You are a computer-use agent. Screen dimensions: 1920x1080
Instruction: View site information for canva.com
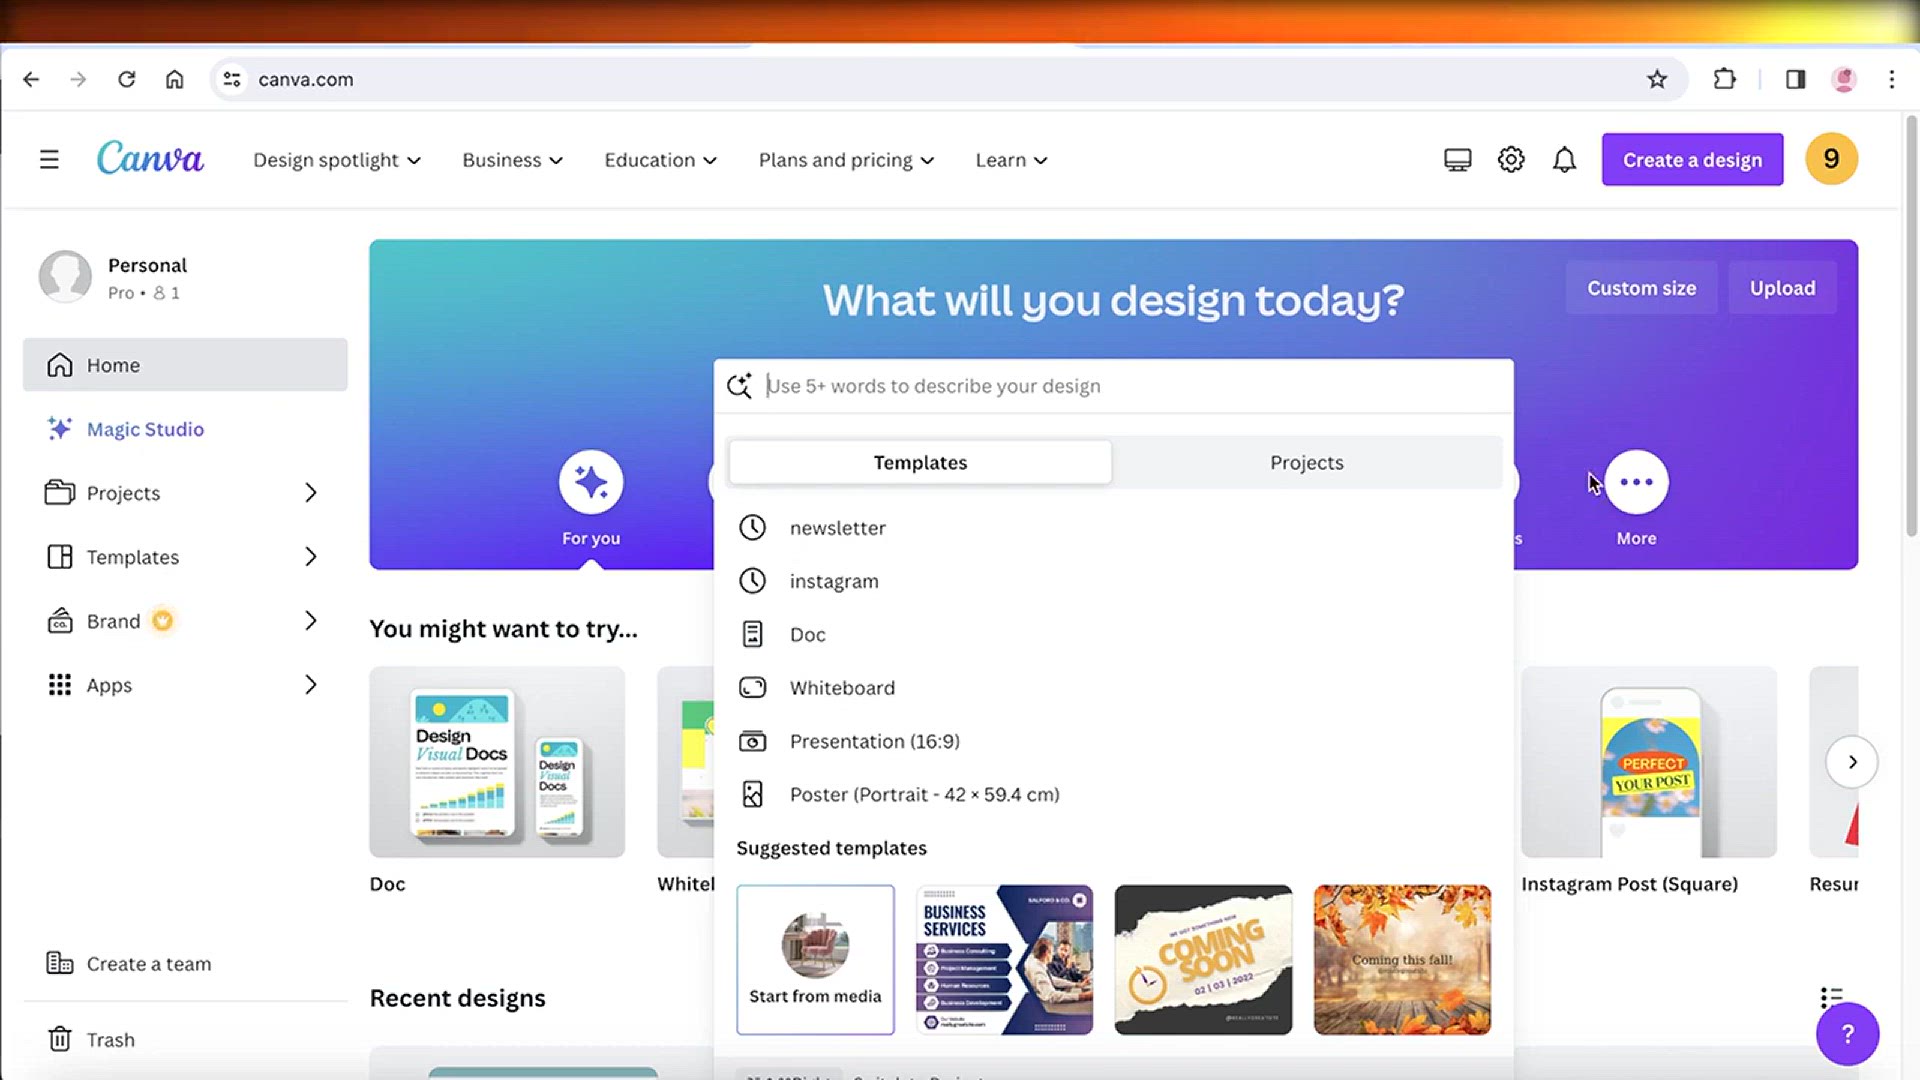tap(232, 79)
